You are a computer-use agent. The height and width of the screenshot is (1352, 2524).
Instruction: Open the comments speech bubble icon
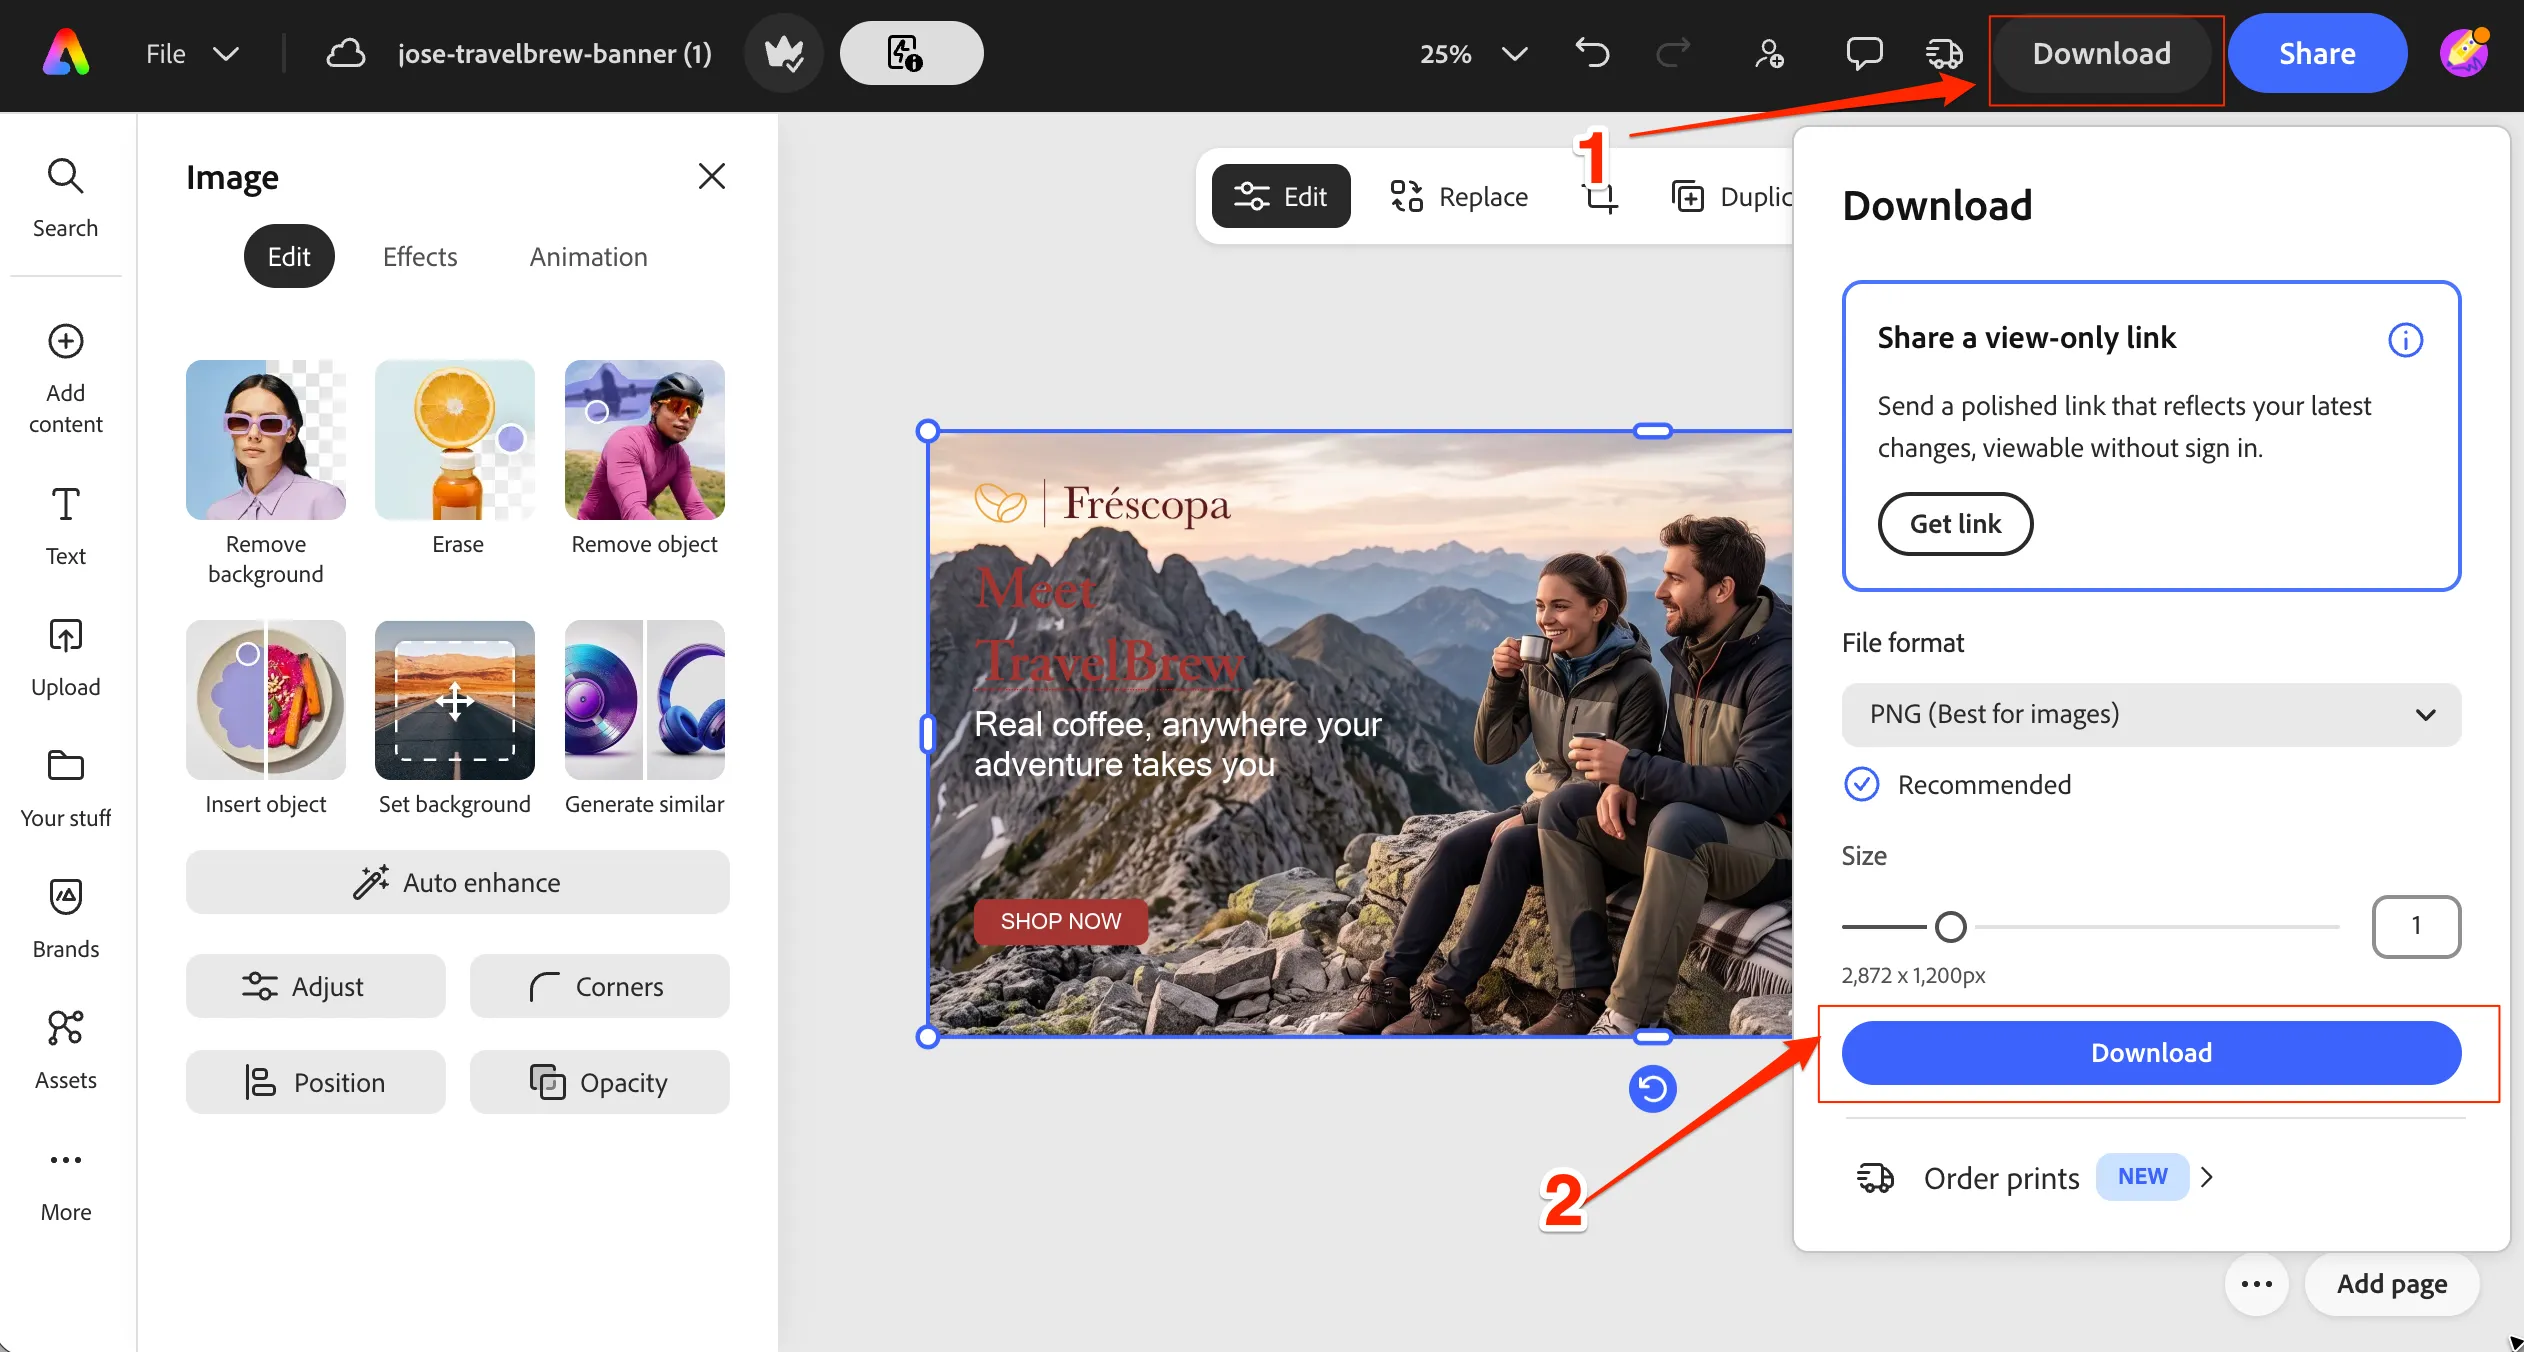1864,53
